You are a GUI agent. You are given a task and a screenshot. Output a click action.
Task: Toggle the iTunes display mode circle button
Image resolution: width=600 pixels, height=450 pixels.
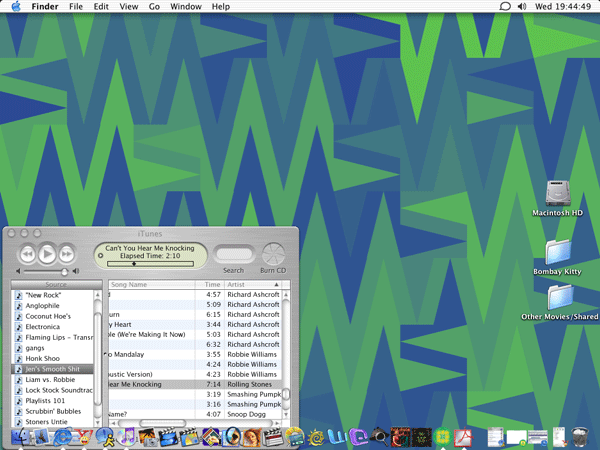pyautogui.click(x=101, y=255)
